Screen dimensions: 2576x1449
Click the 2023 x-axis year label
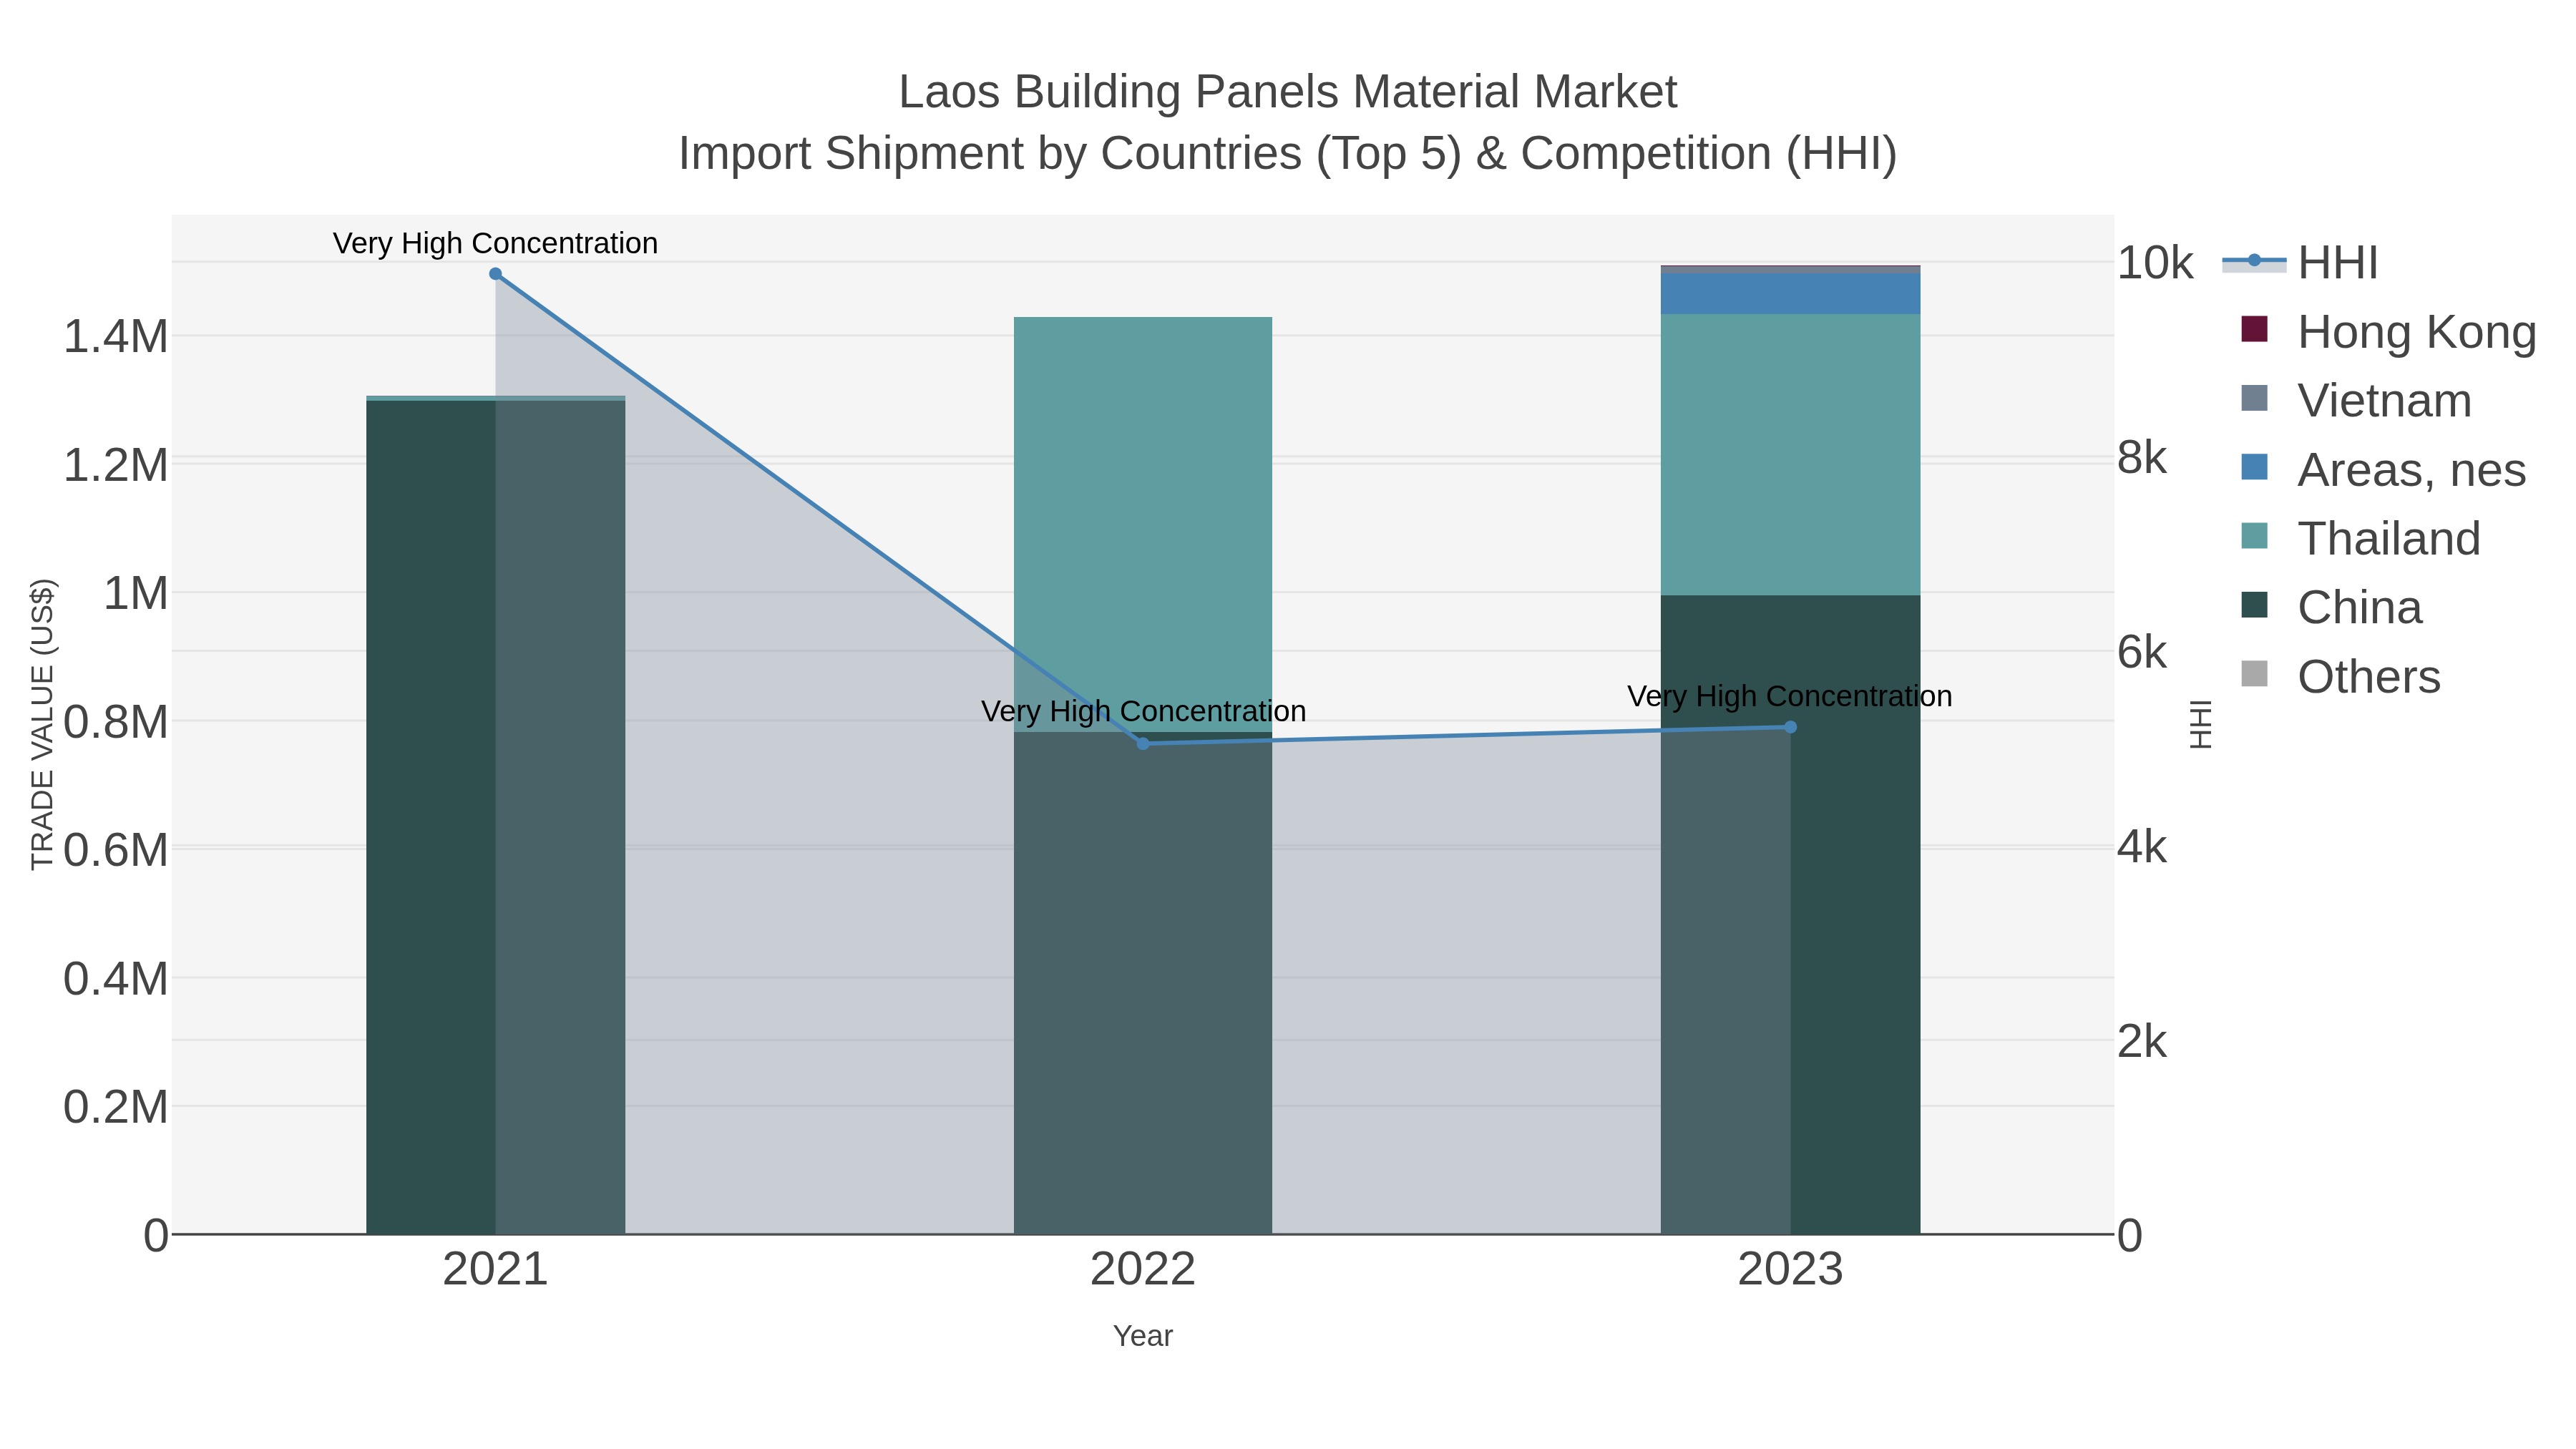pos(1790,1270)
